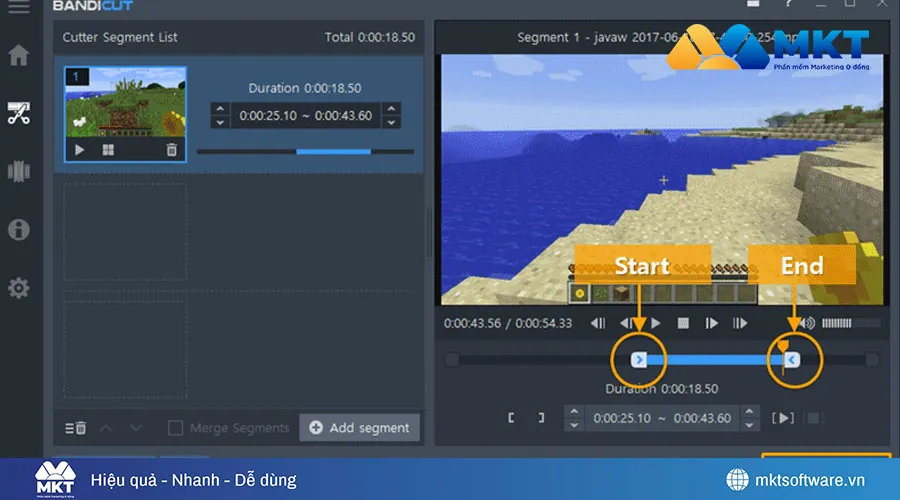Go to Home in the sidebar

click(18, 55)
